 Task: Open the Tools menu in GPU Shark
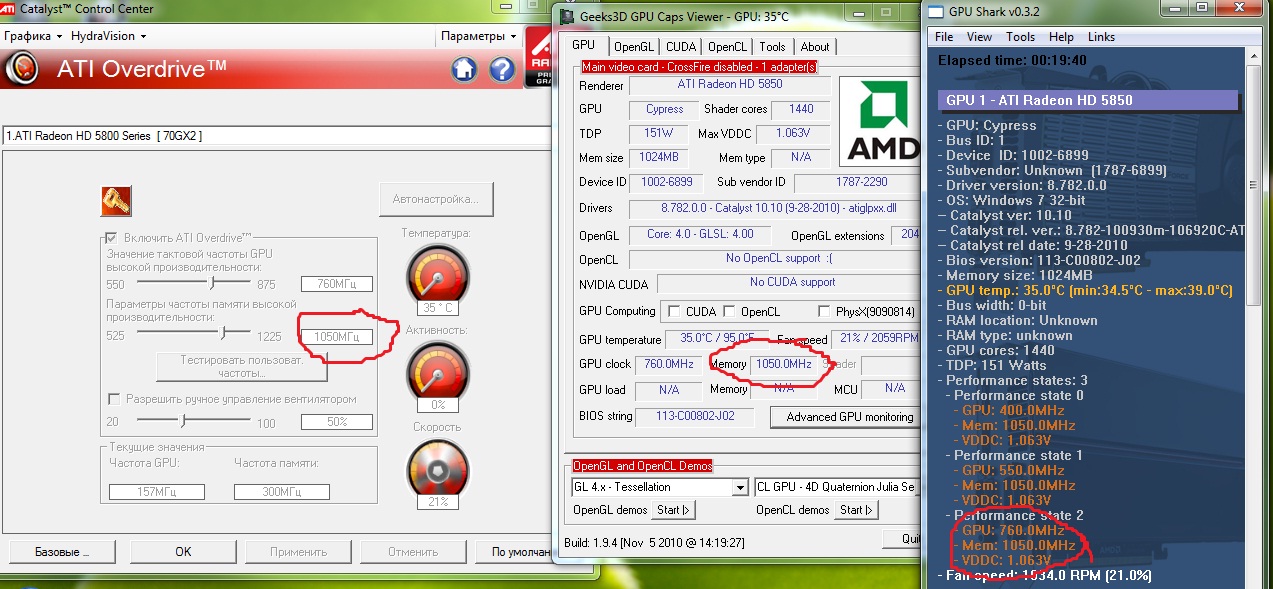(1021, 37)
